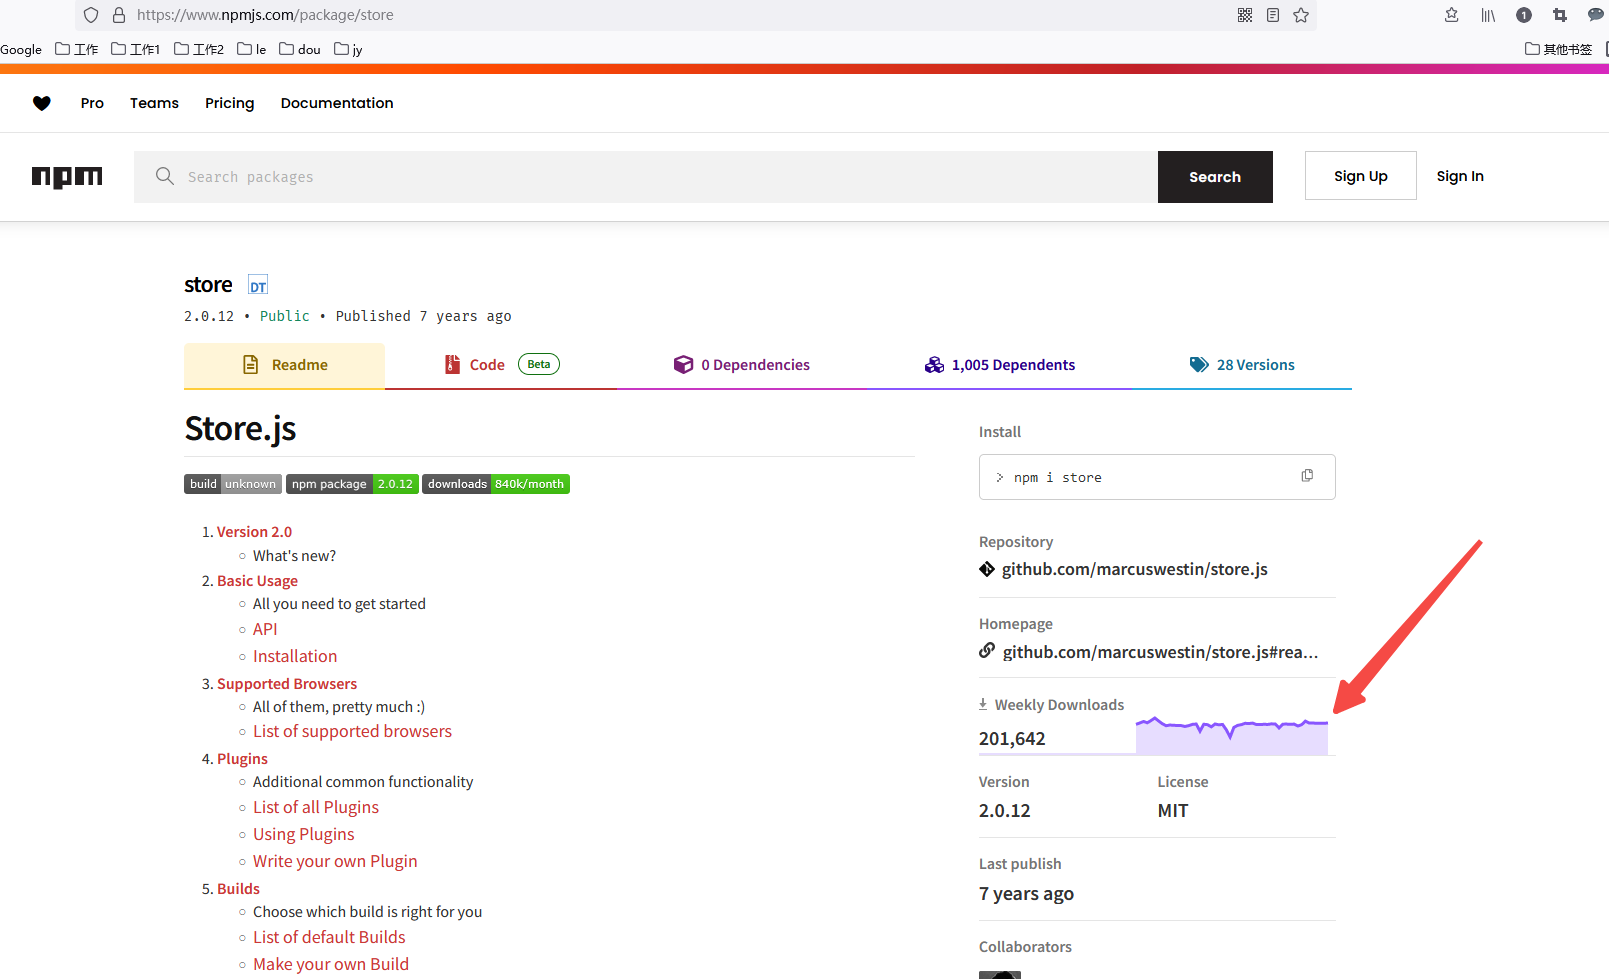1609x979 pixels.
Task: Open the Teams menu item
Action: click(154, 103)
